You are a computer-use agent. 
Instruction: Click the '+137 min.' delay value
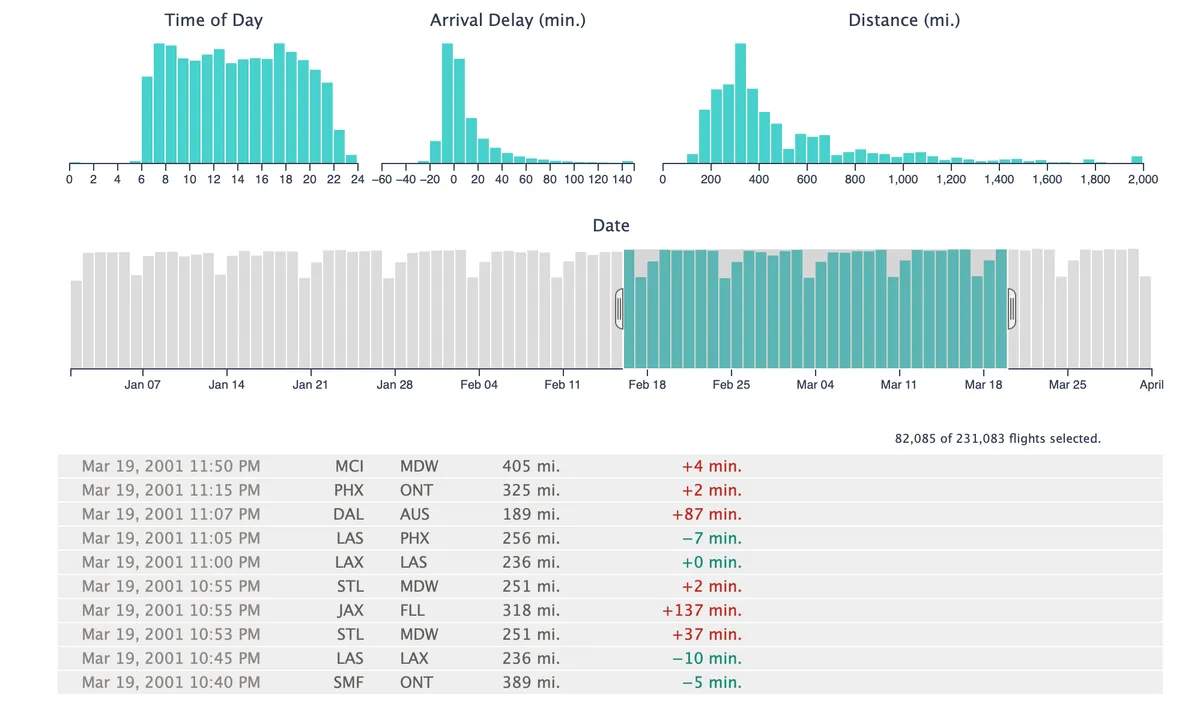coord(702,610)
